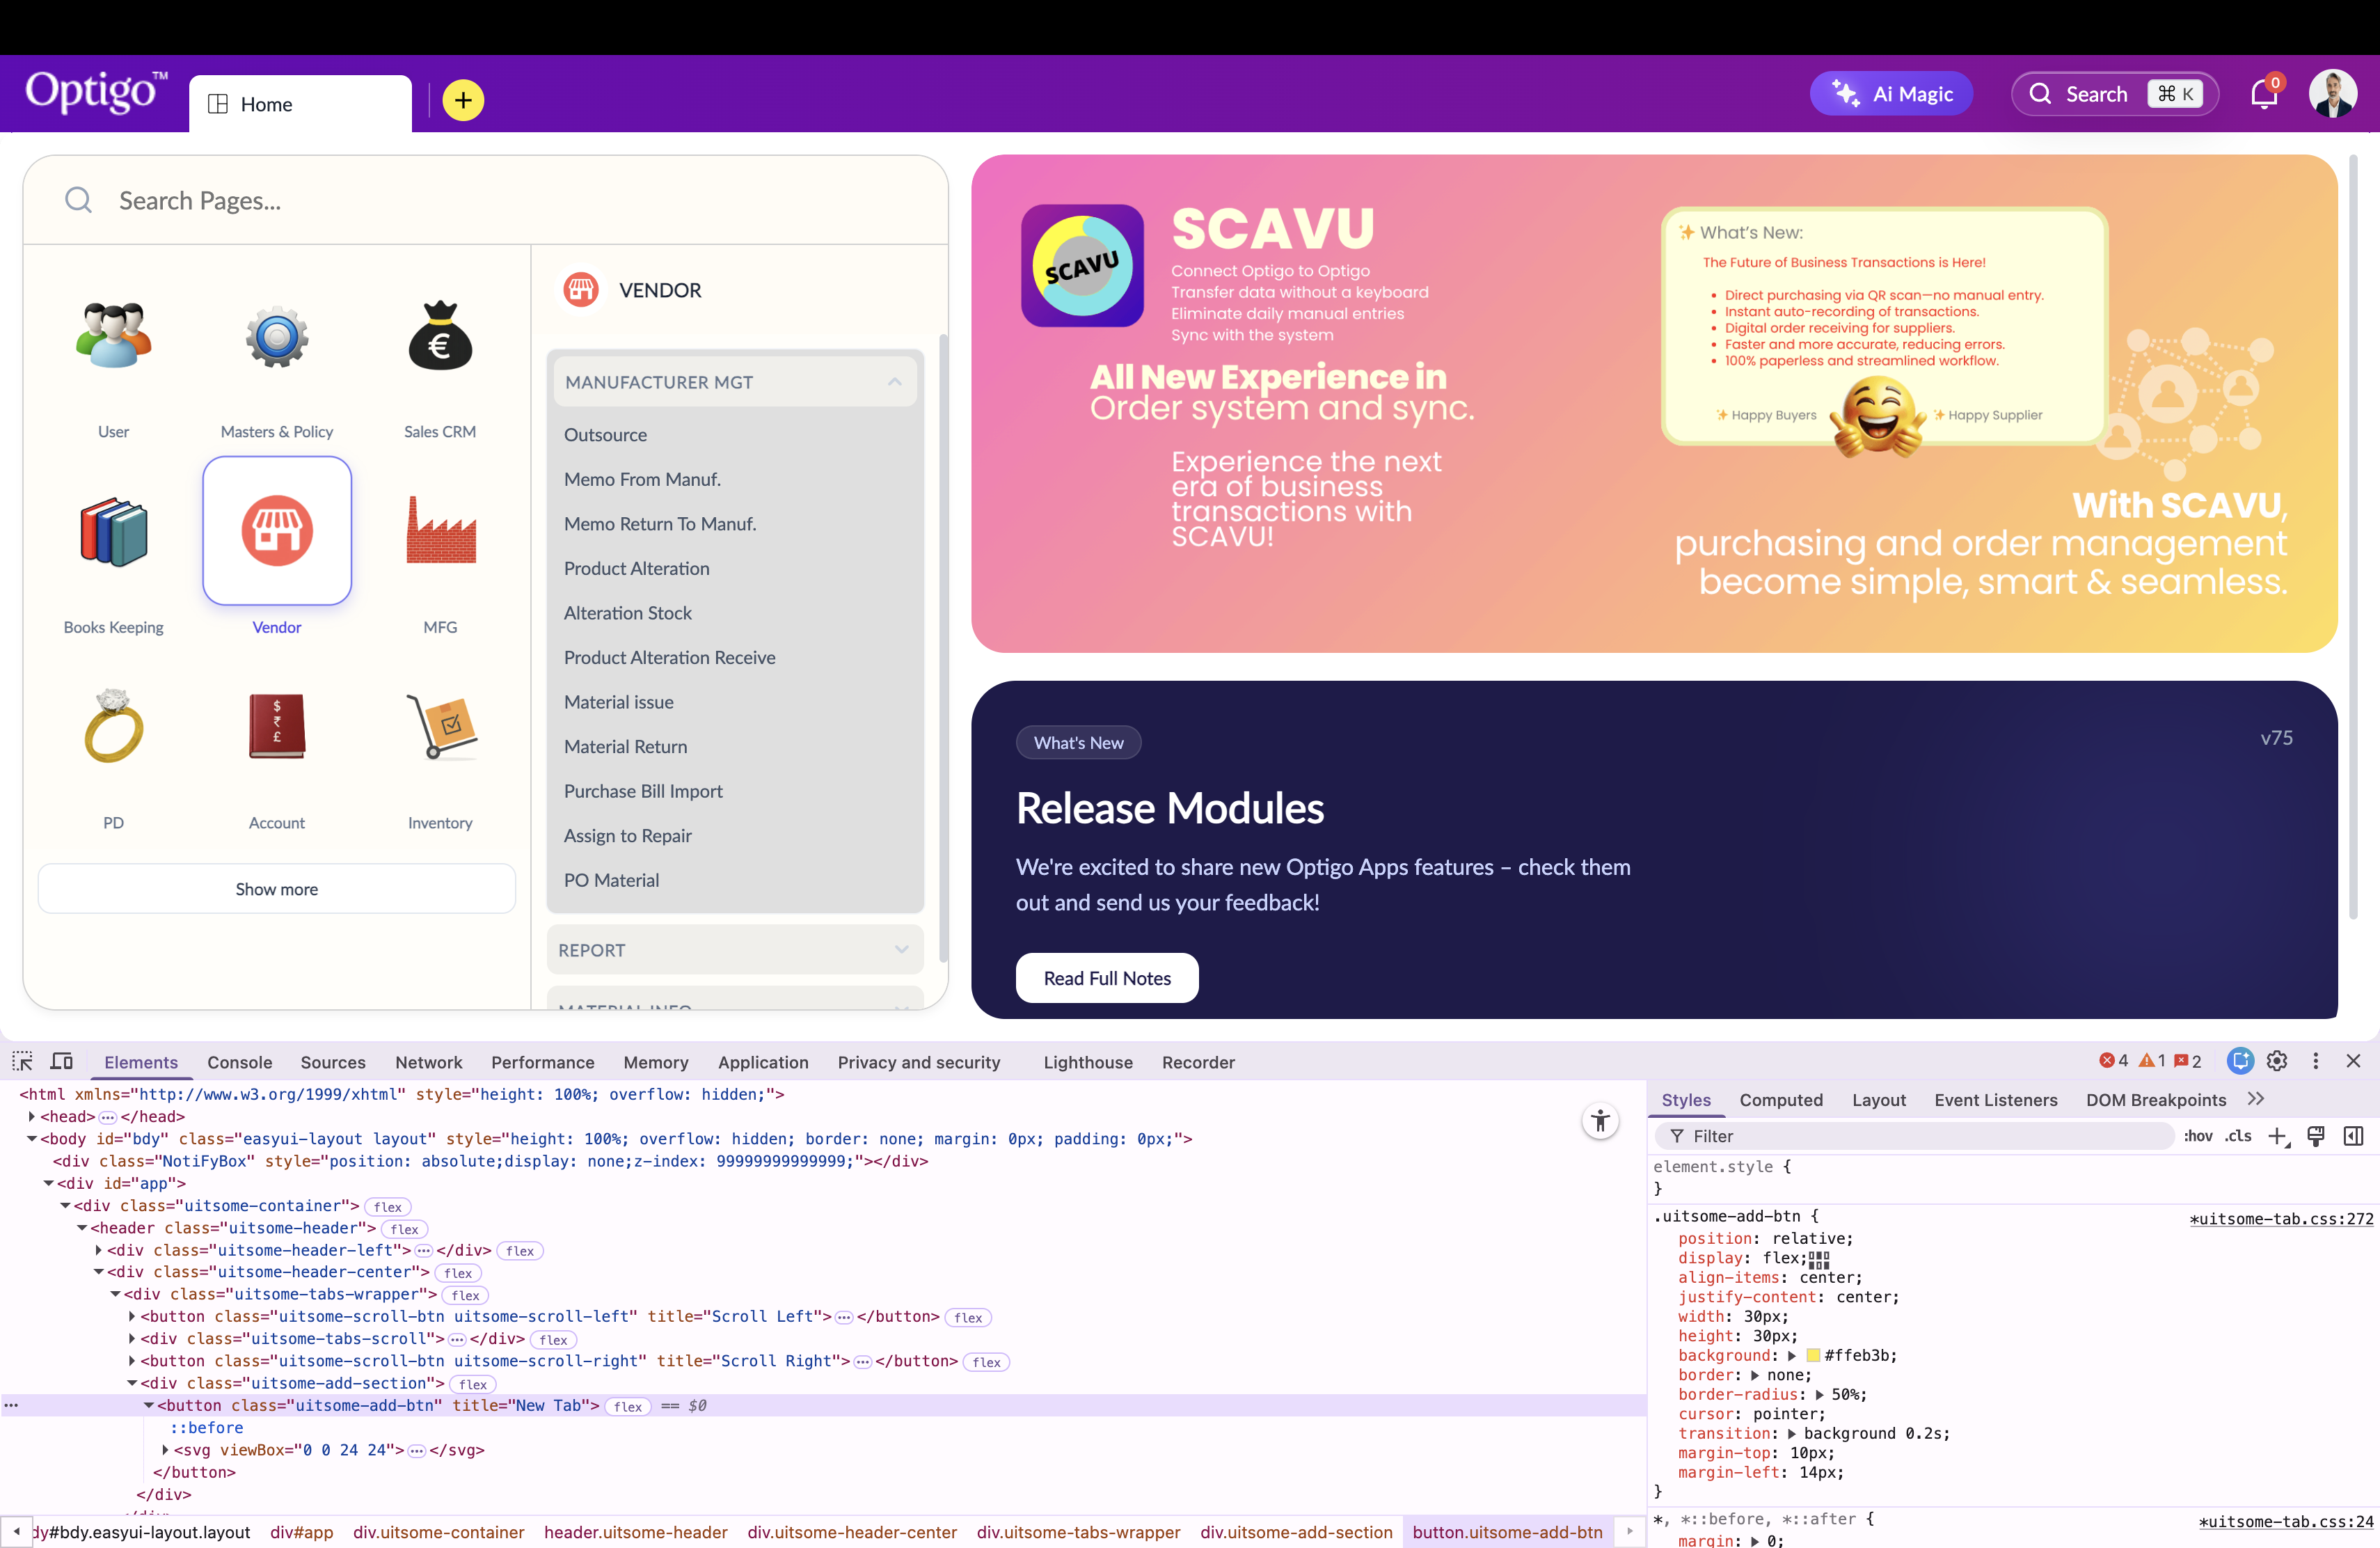The width and height of the screenshot is (2380, 1548).
Task: Open the PD ring icon
Action: [113, 726]
